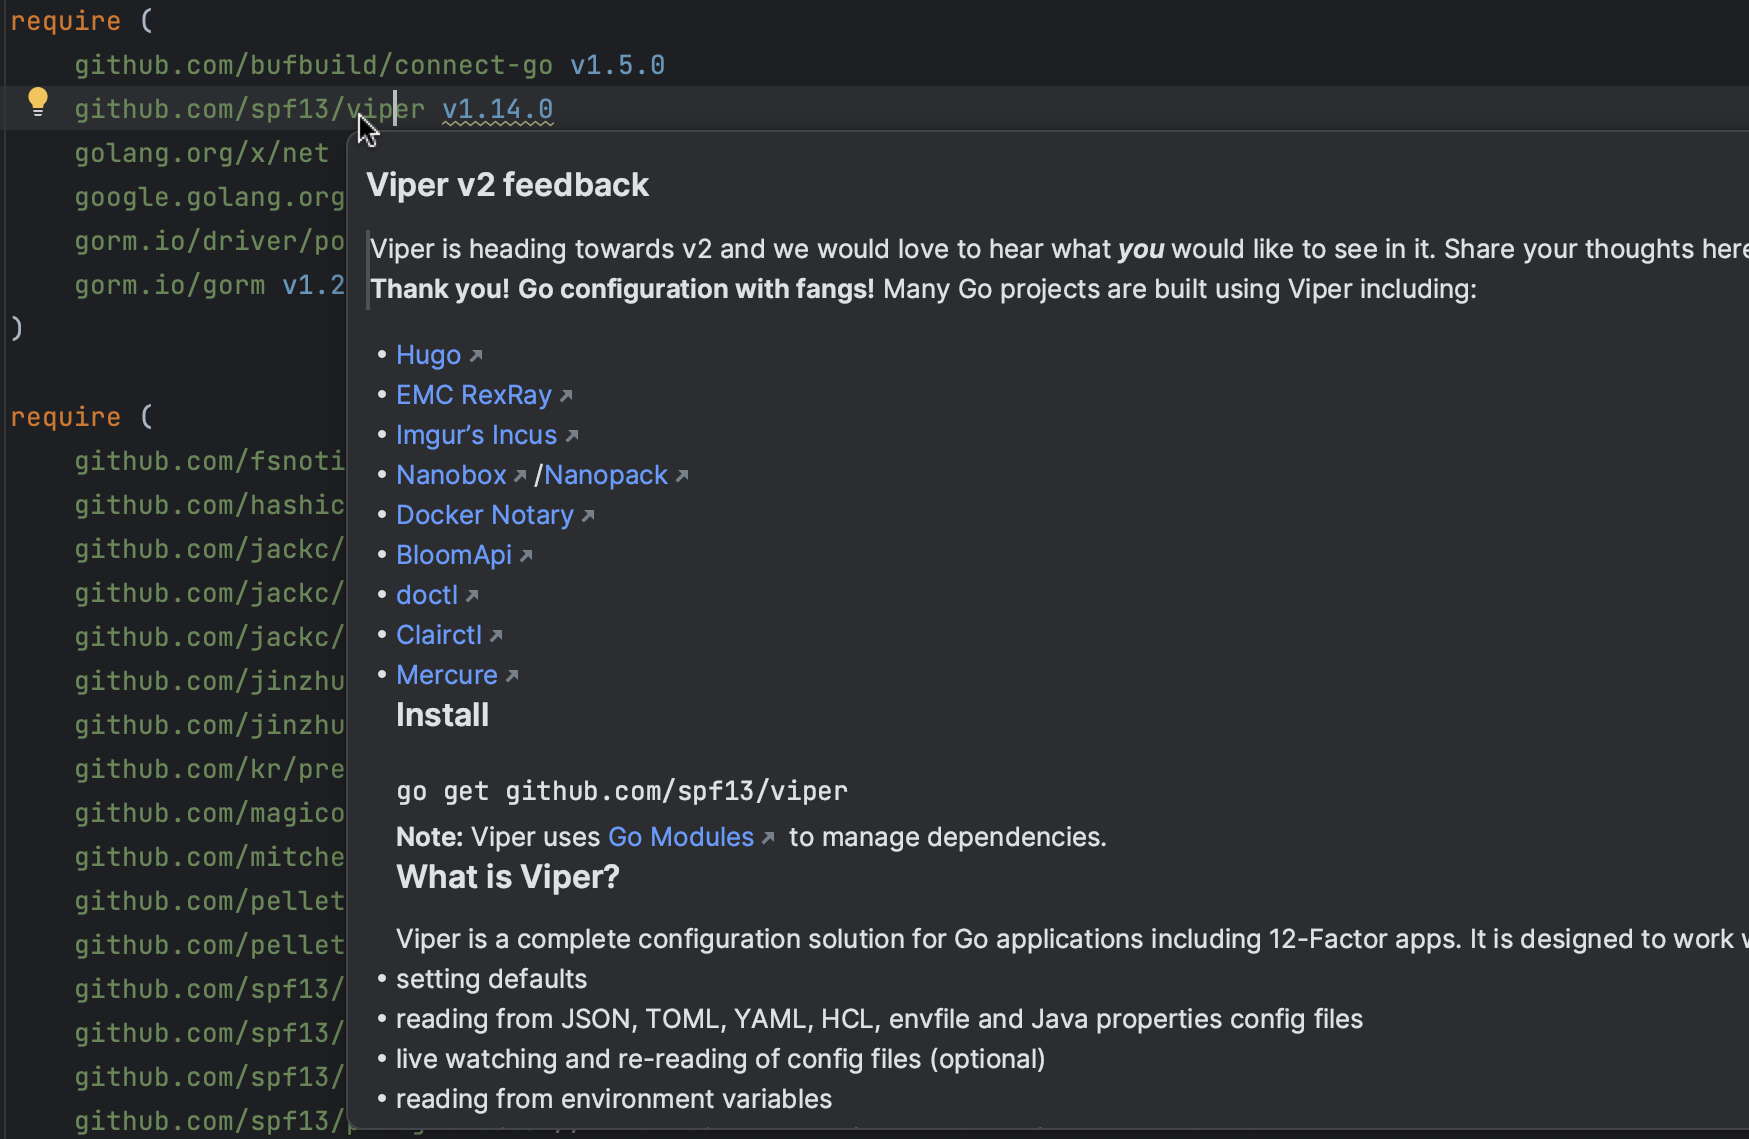Screen dimensions: 1749x1139
Task: Click the yellow lightbulb intention icon
Action: 38,101
